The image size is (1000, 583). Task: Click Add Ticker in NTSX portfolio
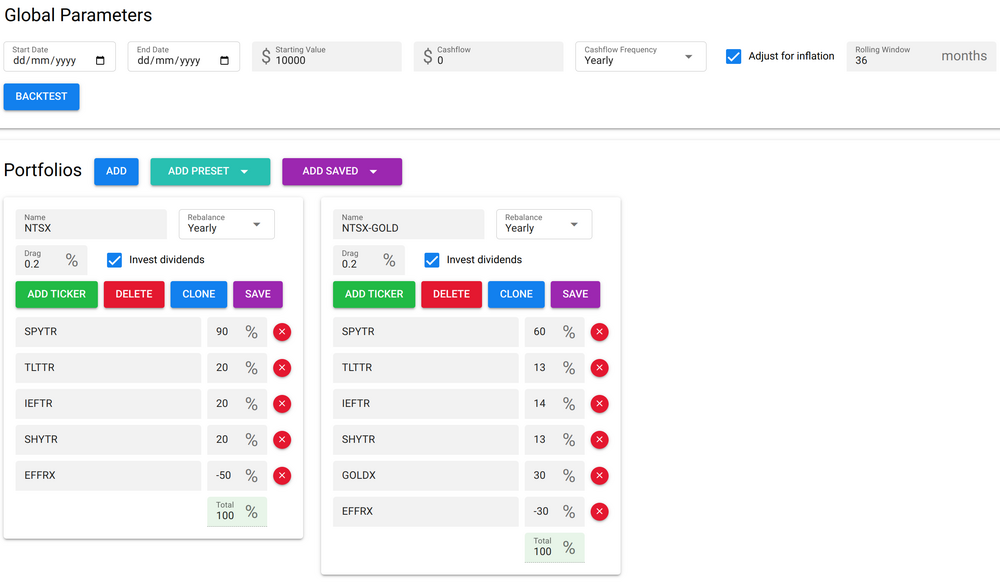point(57,294)
